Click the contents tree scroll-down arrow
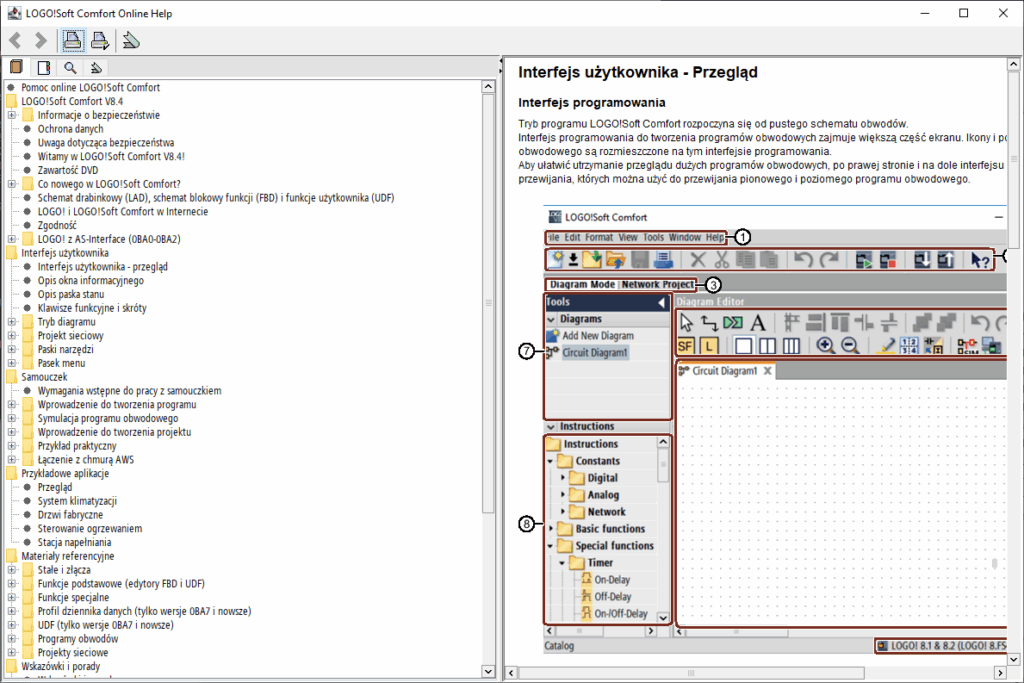Screen dimensions: 1024x683 [x=488, y=671]
